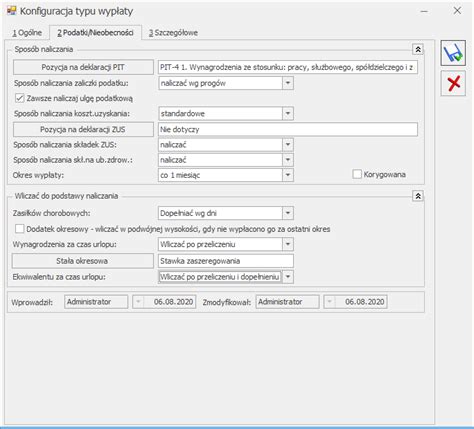The width and height of the screenshot is (474, 429).
Task: Open Wynagrodzenia za czas urlopu dropdown
Action: click(x=288, y=244)
